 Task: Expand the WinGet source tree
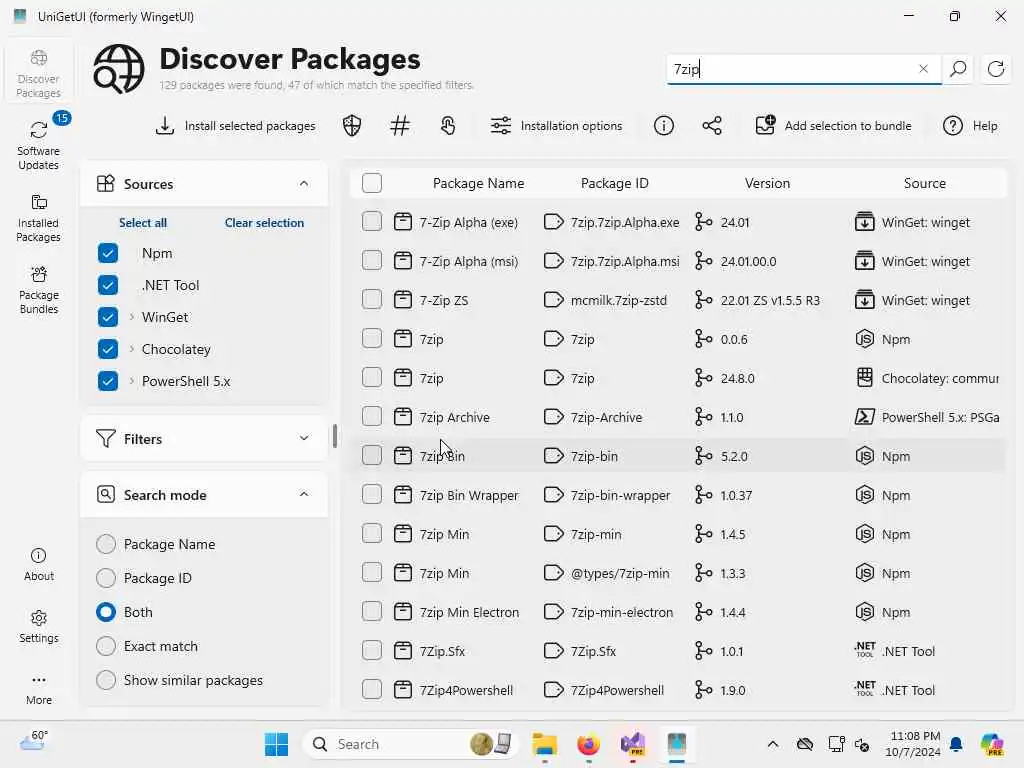click(x=132, y=317)
